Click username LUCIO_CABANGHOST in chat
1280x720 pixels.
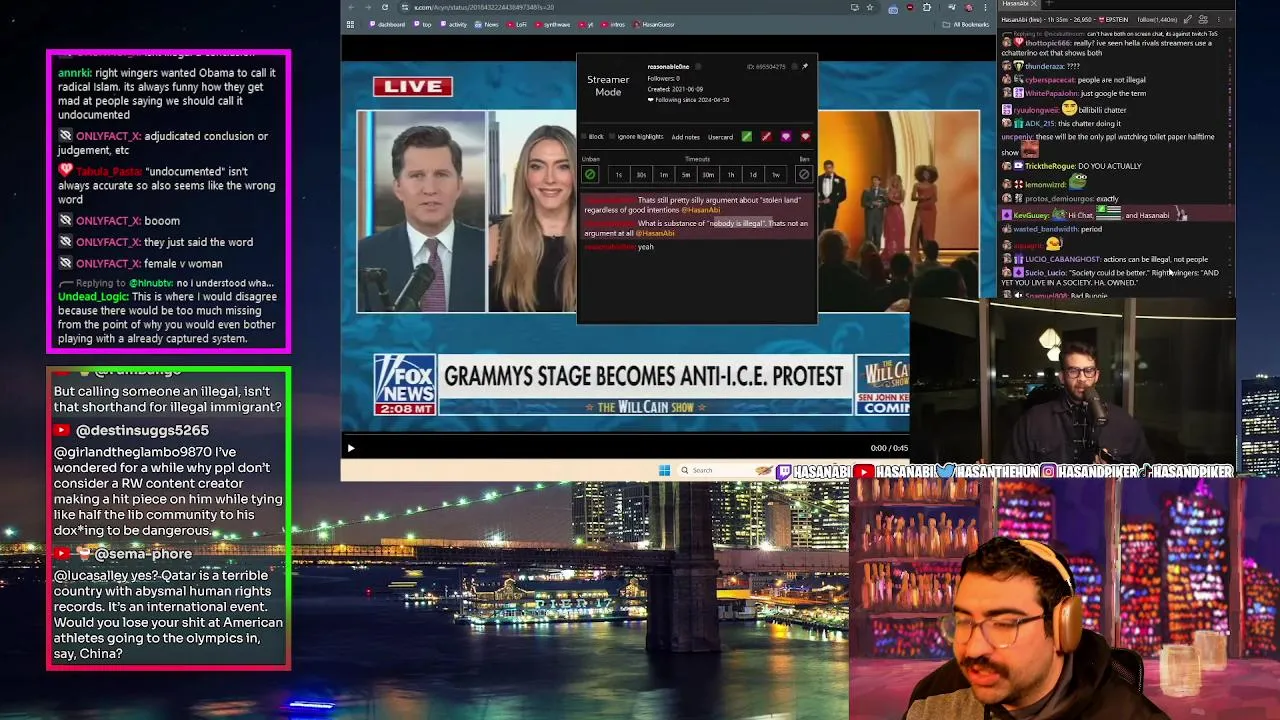coord(1062,260)
